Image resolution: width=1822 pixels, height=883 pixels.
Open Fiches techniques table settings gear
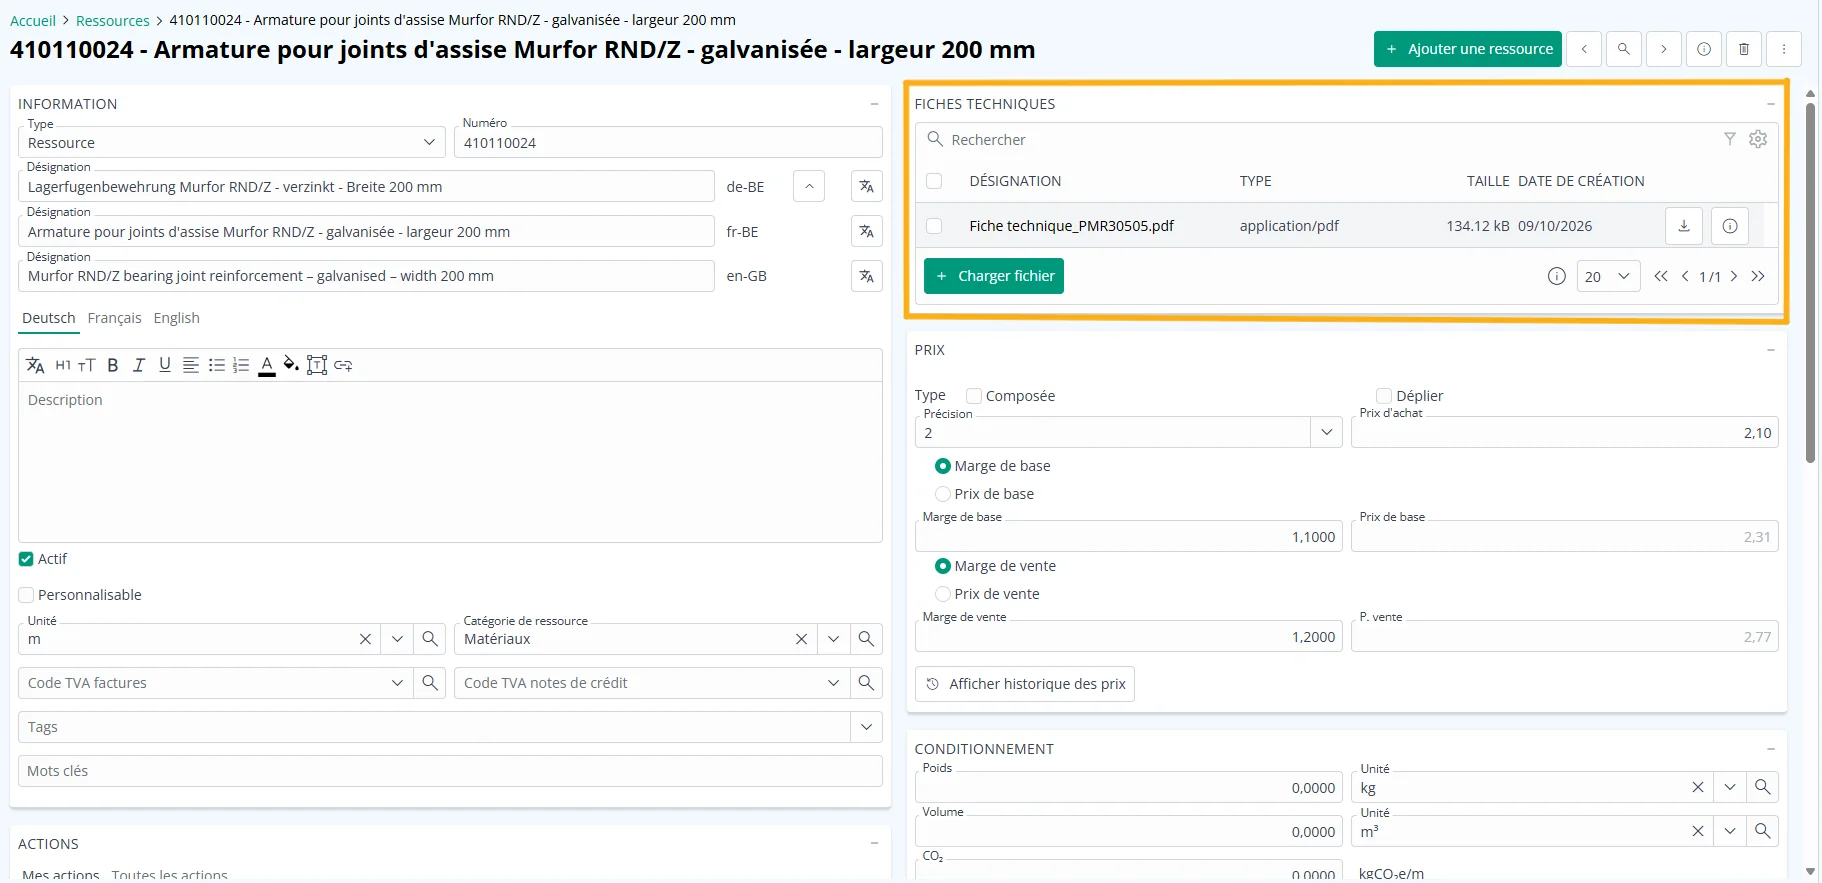click(x=1758, y=139)
